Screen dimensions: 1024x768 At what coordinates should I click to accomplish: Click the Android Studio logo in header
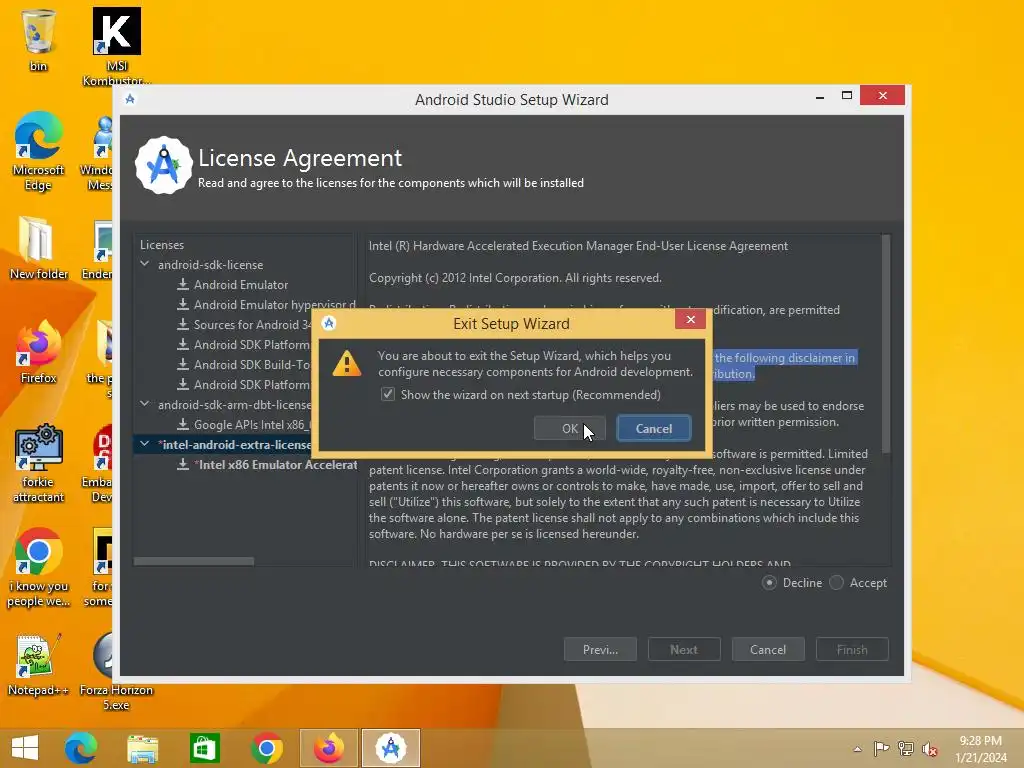163,165
